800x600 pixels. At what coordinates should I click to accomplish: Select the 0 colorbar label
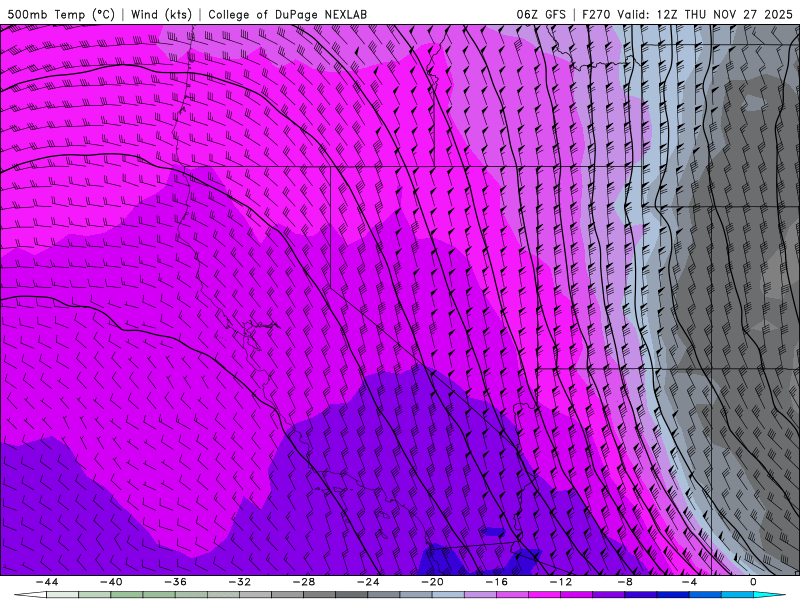(754, 582)
